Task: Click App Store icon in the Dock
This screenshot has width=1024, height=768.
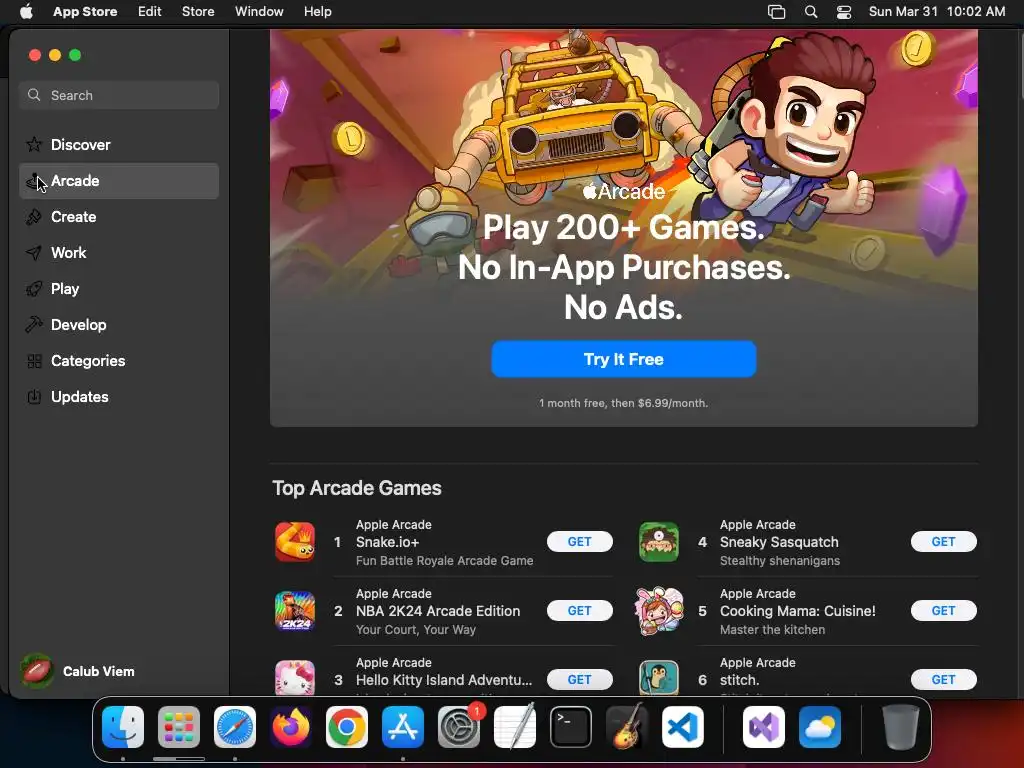Action: click(402, 727)
